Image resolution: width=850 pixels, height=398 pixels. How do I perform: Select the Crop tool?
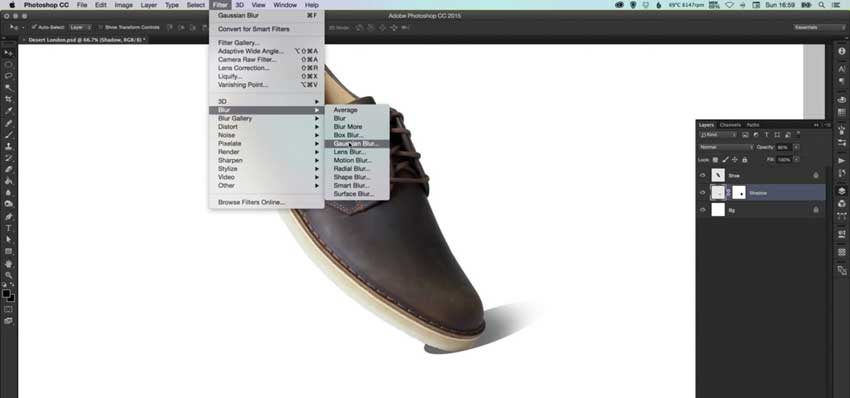coord(8,99)
